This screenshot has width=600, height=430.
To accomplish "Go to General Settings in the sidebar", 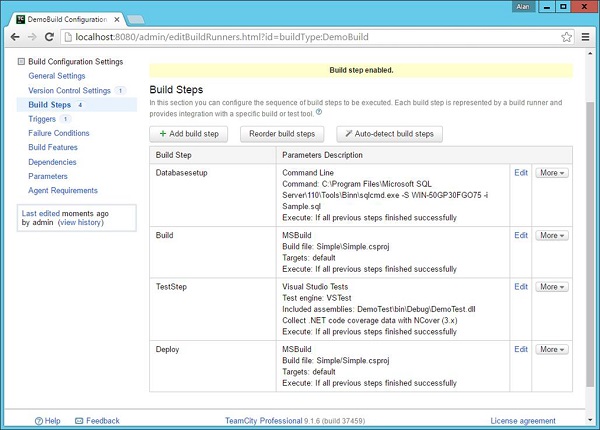I will tap(57, 75).
